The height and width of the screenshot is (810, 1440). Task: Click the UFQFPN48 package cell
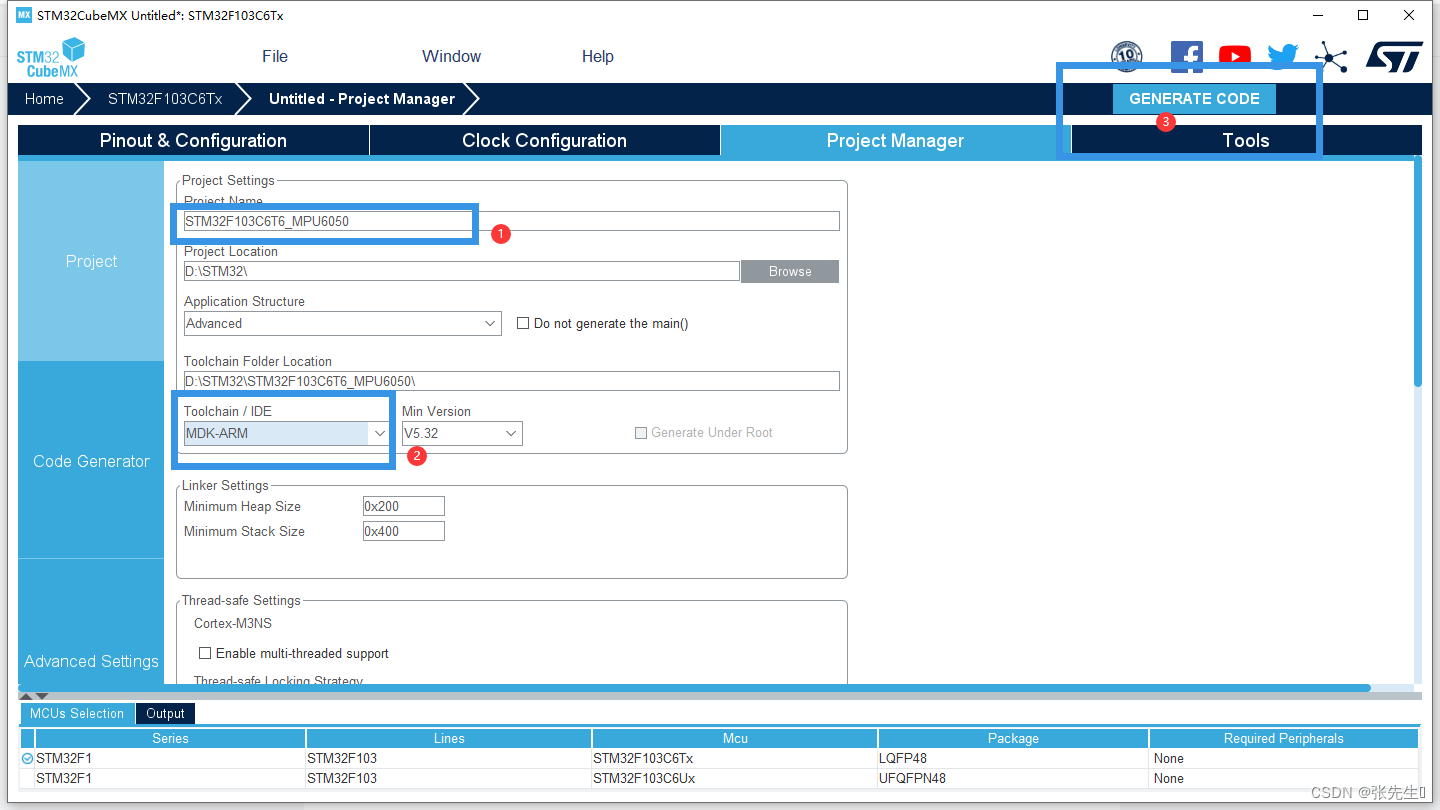pyautogui.click(x=1013, y=778)
